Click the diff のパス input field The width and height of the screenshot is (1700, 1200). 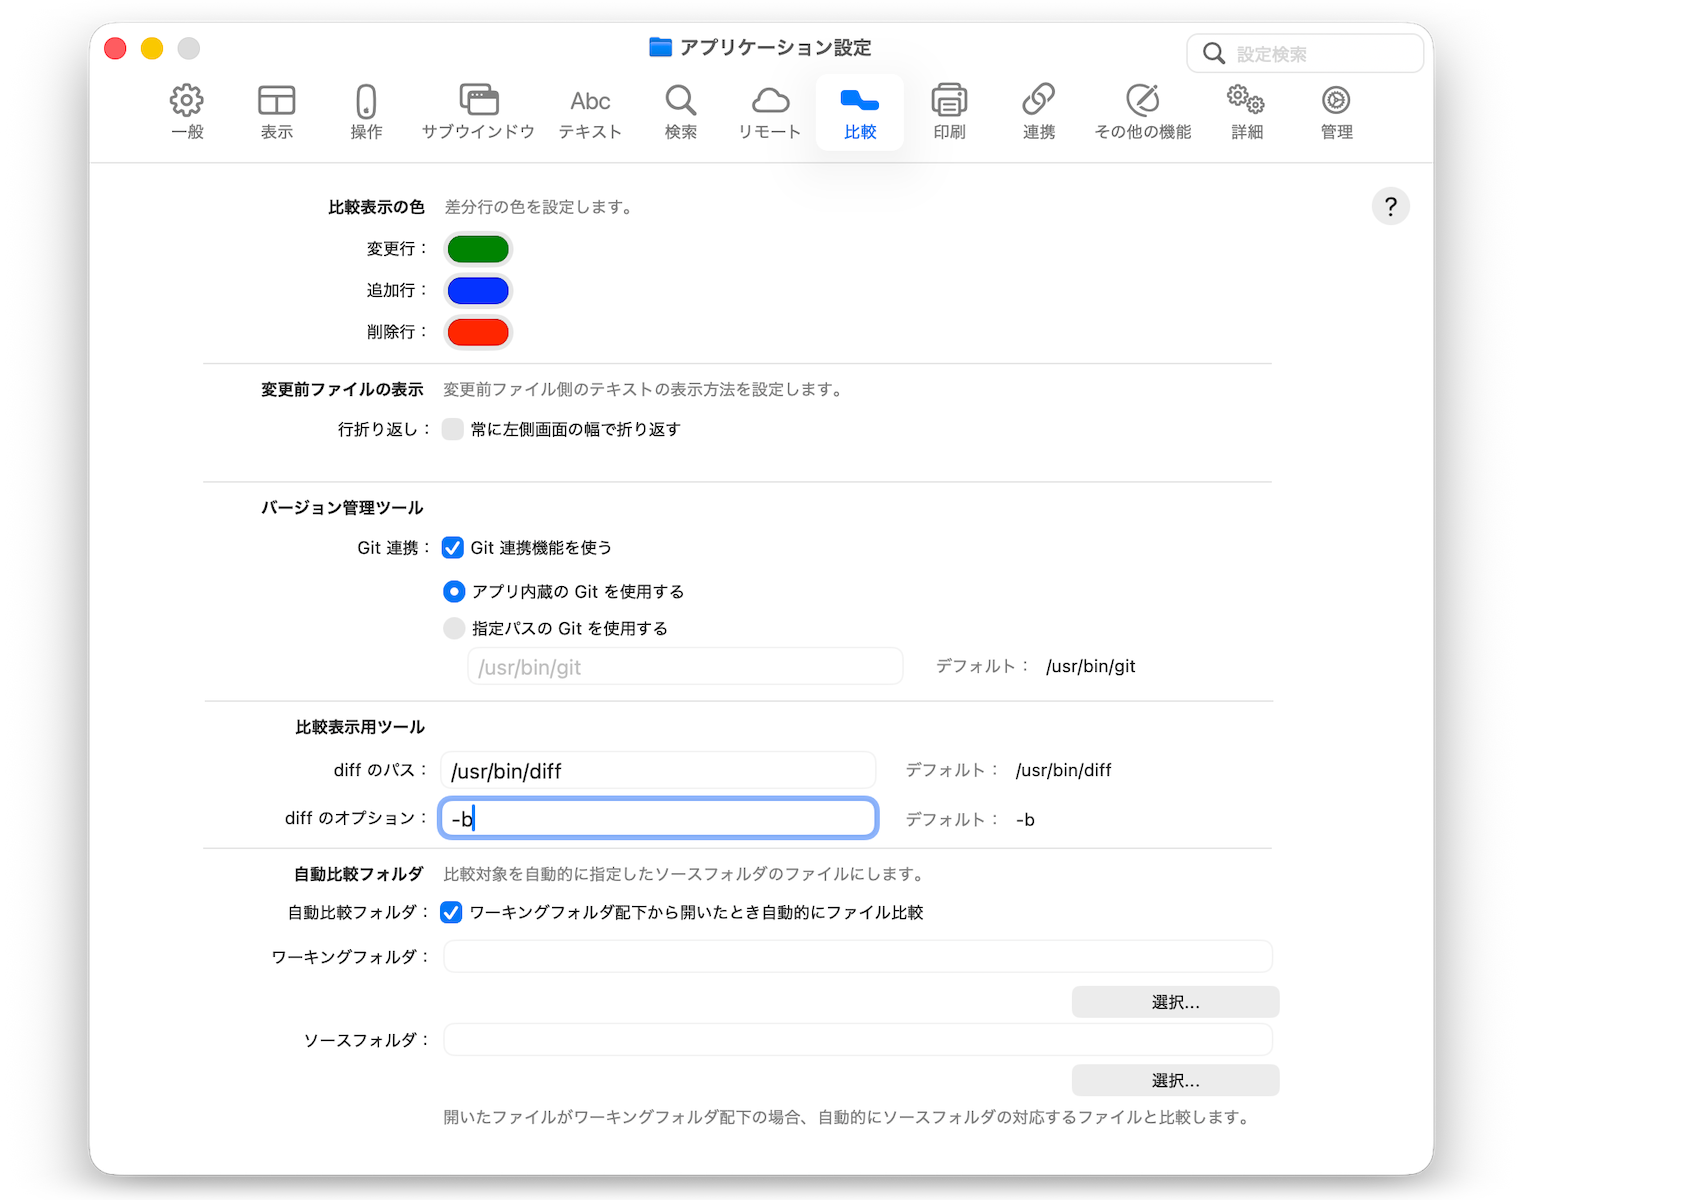[x=658, y=771]
